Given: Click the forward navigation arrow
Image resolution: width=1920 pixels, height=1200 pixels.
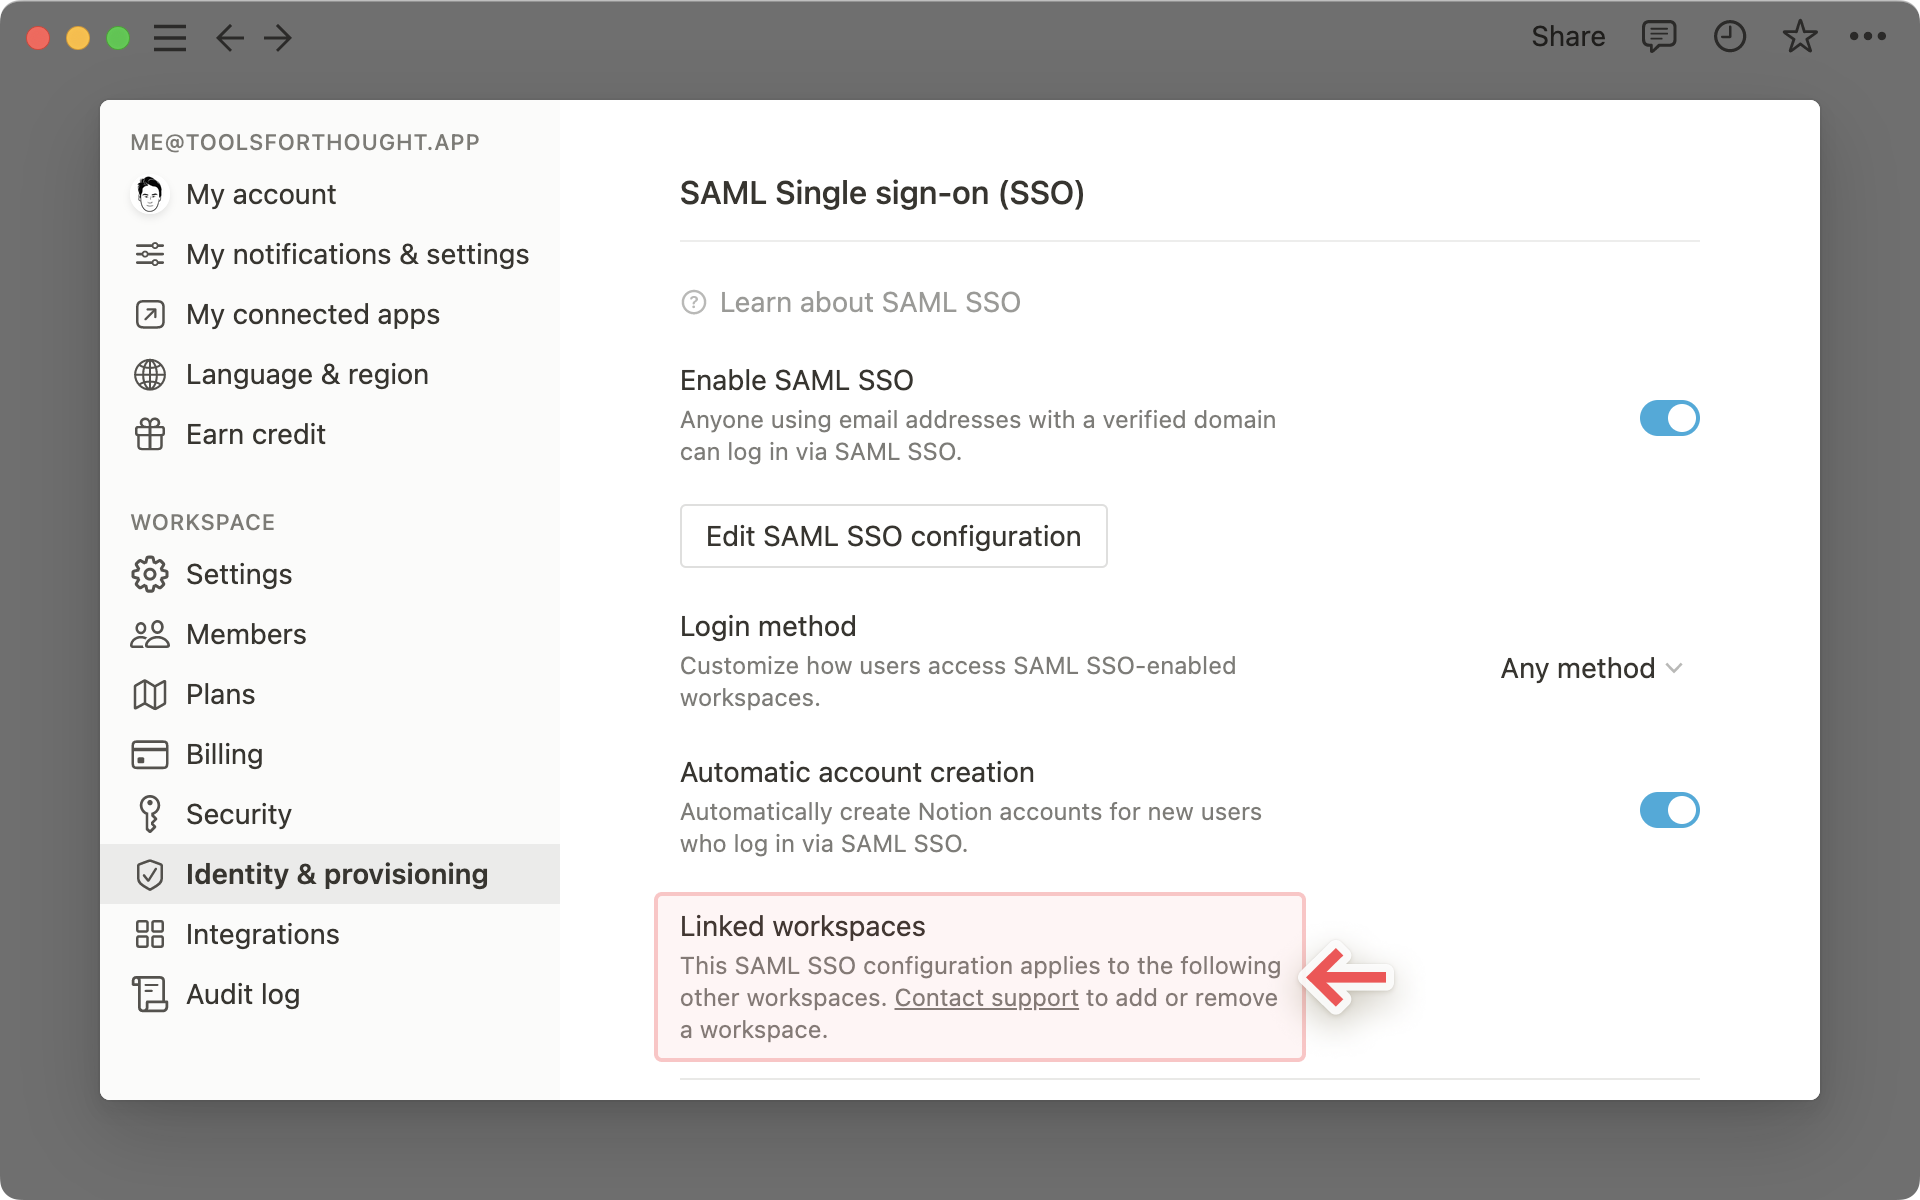Looking at the screenshot, I should [278, 37].
